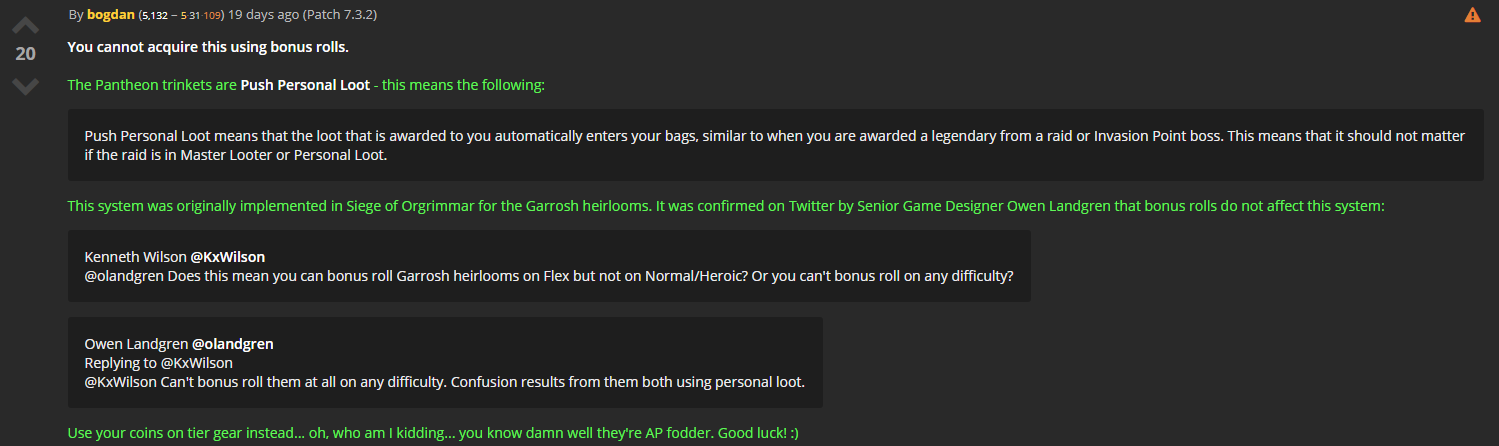This screenshot has width=1499, height=446.
Task: Upvote bogdan's comment with the up arrow
Action: click(25, 24)
